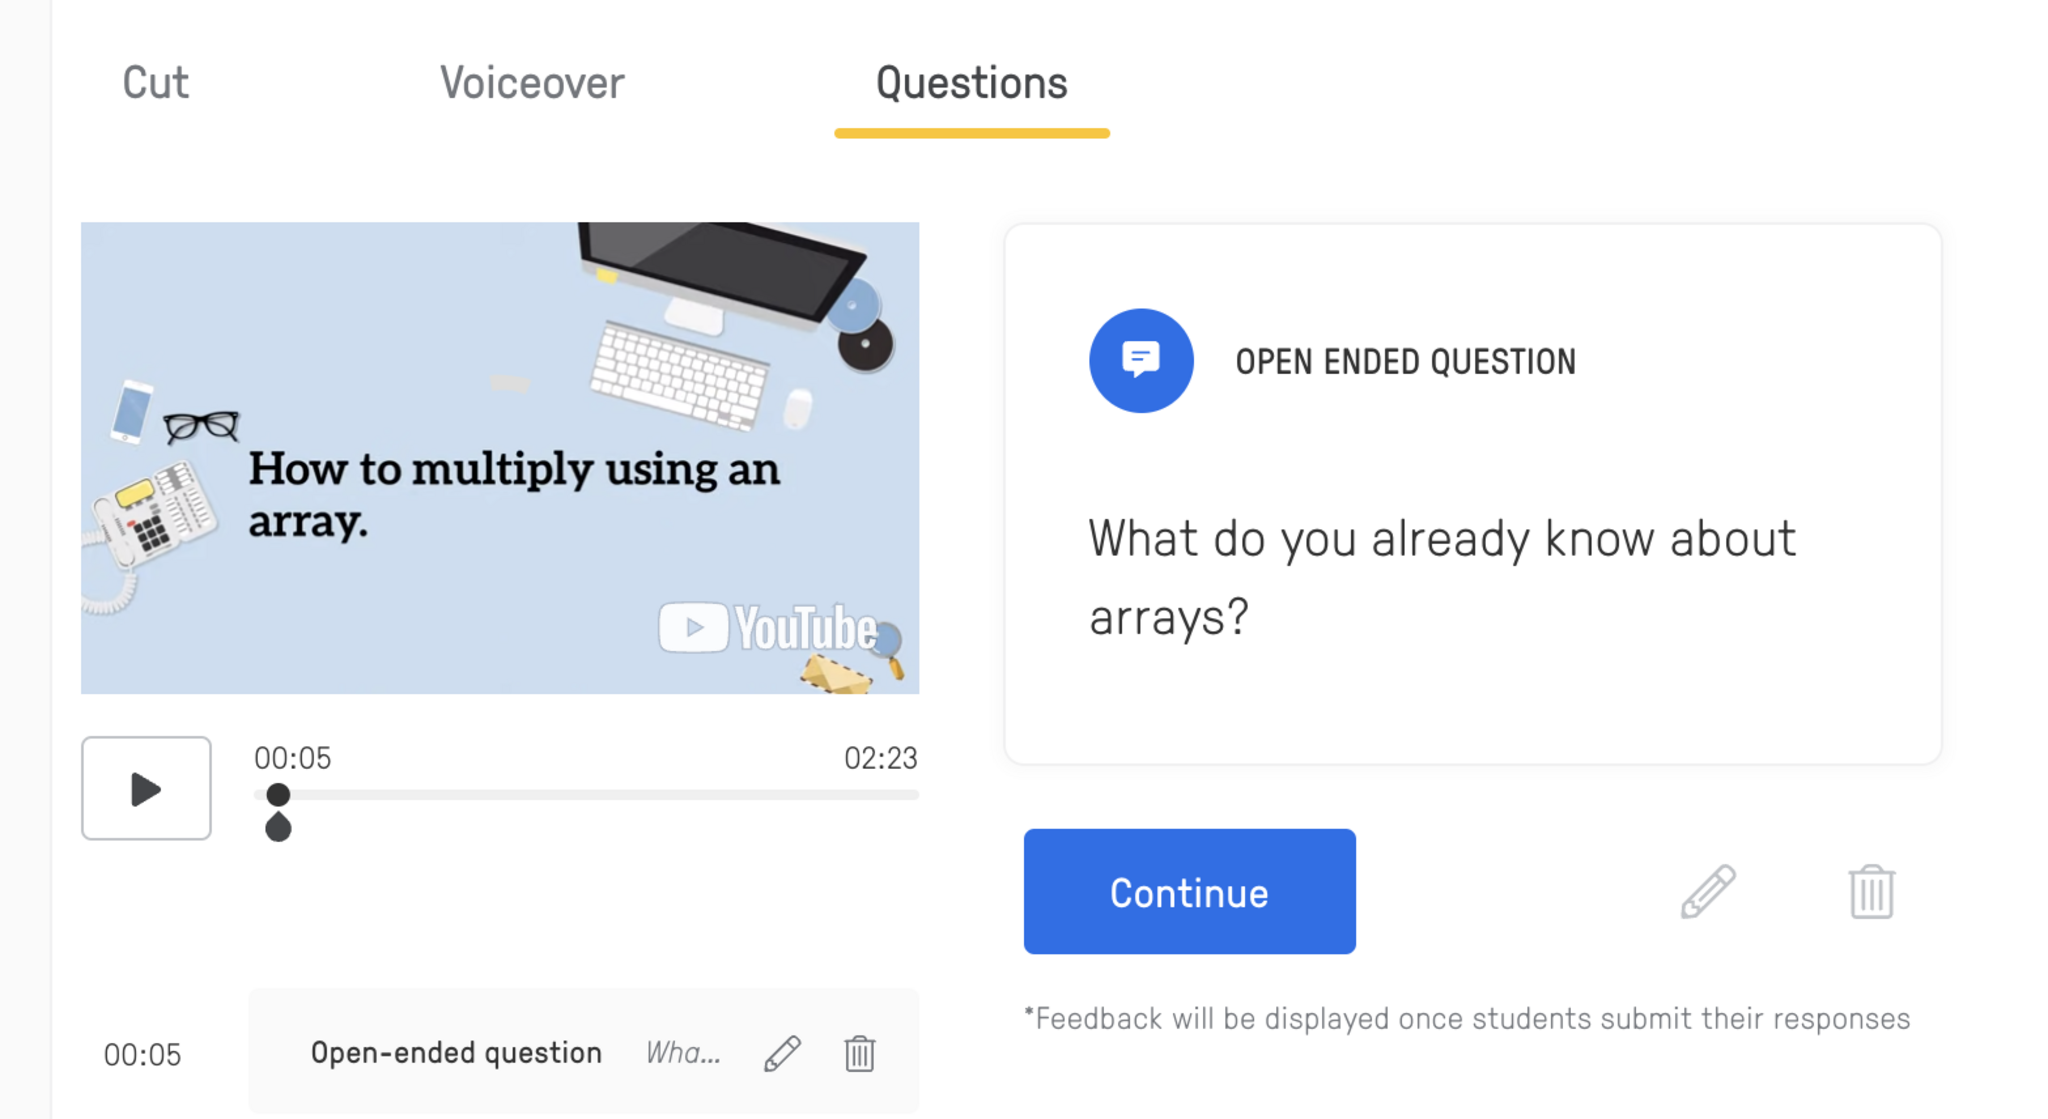Click the video thumbnail preview
The image size is (2048, 1119).
pyautogui.click(x=500, y=457)
